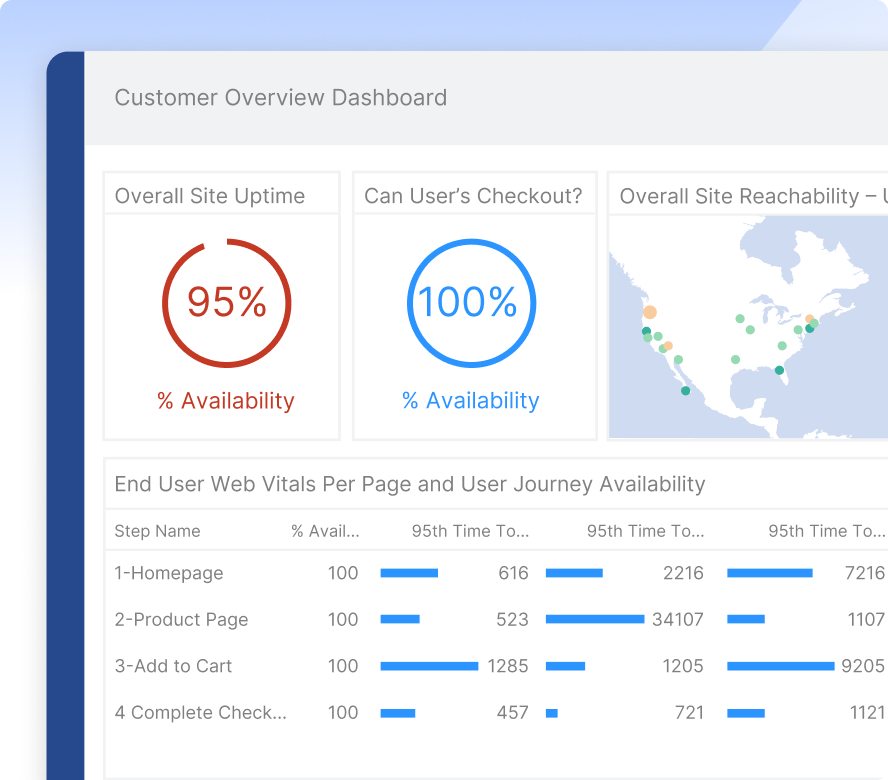
Task: Click the blue % Availability label
Action: point(471,400)
